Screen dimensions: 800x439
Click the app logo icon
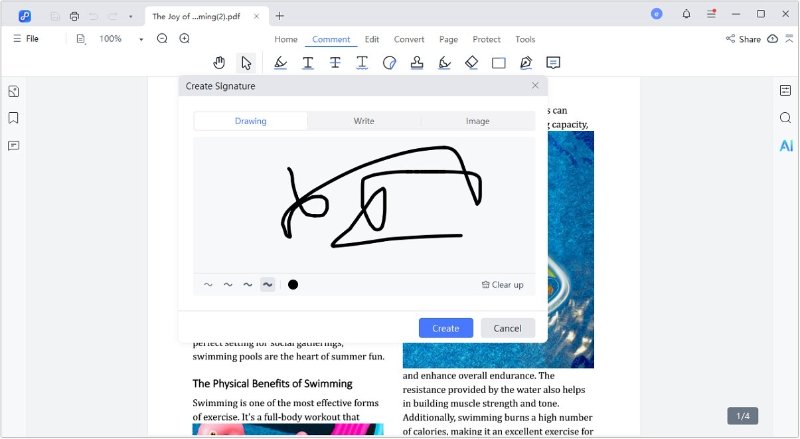[24, 16]
